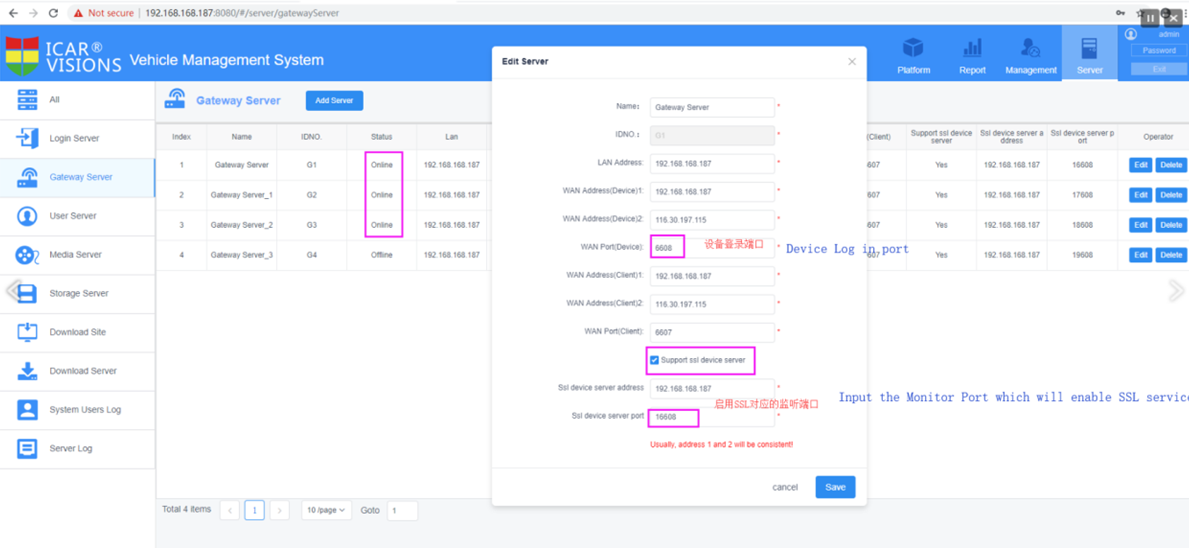
Task: Open the 10 /page dropdown
Action: (326, 510)
